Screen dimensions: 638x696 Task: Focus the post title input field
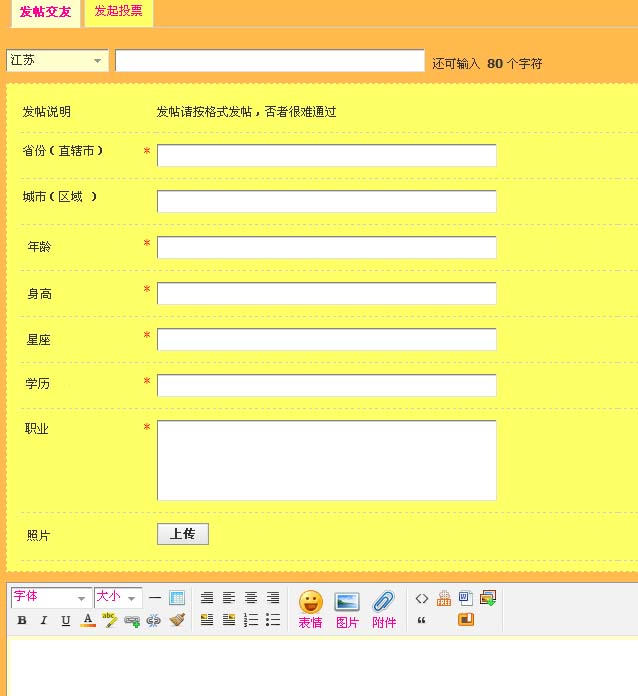coord(270,60)
